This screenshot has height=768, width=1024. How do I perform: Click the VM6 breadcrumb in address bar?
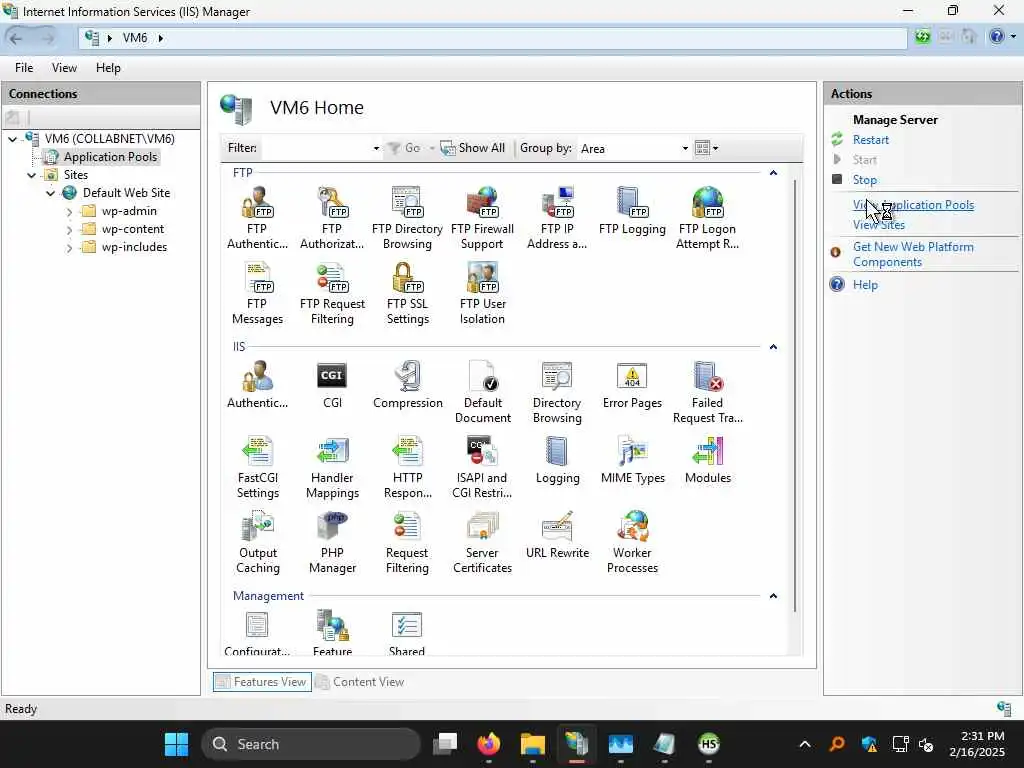coord(135,38)
